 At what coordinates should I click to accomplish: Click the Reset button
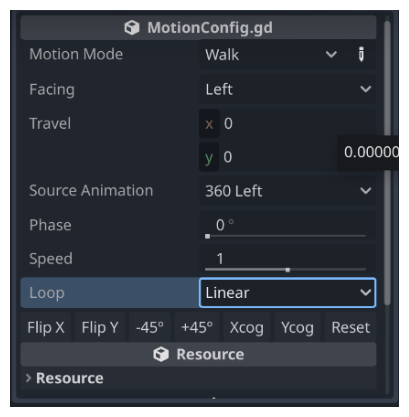(x=351, y=327)
